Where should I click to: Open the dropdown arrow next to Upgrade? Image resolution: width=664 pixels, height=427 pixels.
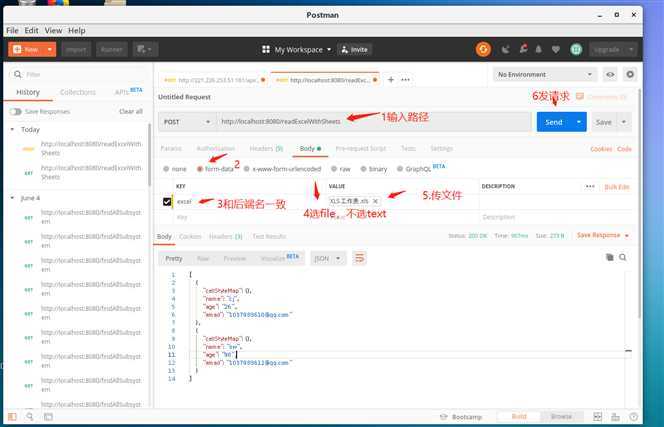pyautogui.click(x=631, y=50)
